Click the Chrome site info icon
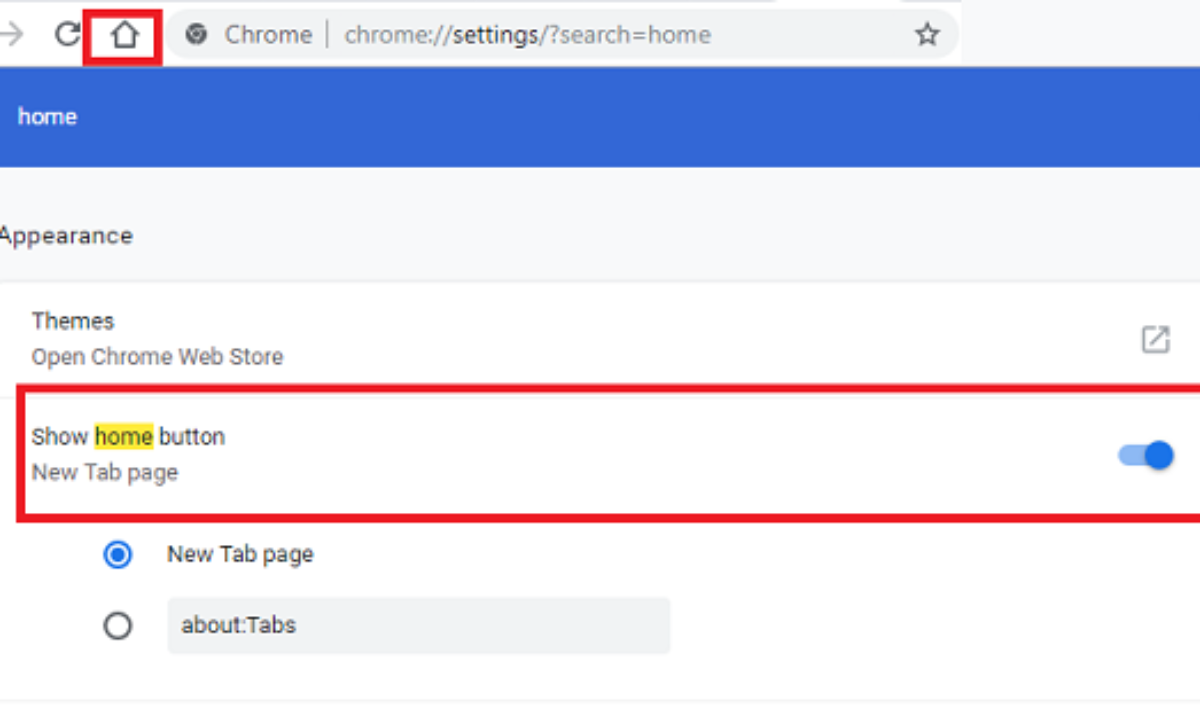Screen dimensions: 1200x720 point(197,35)
